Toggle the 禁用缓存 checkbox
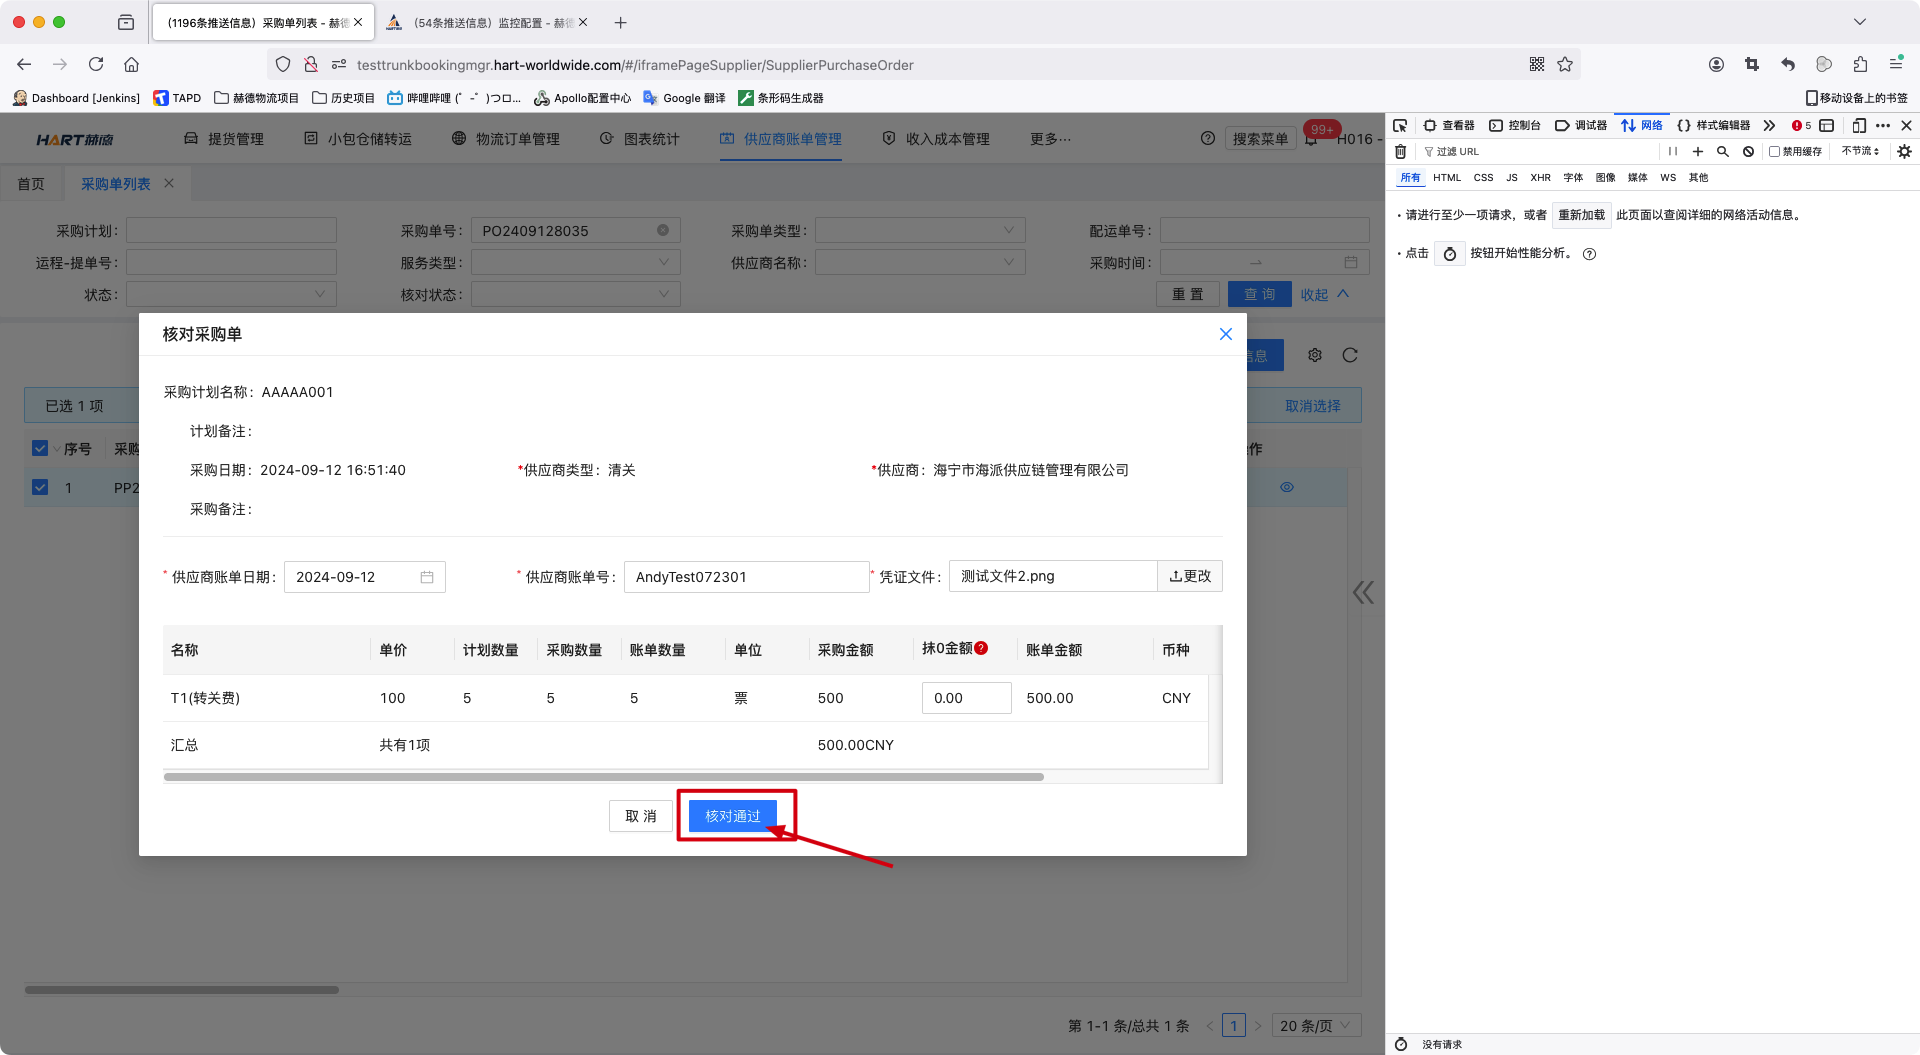Viewport: 1920px width, 1055px height. coord(1775,152)
